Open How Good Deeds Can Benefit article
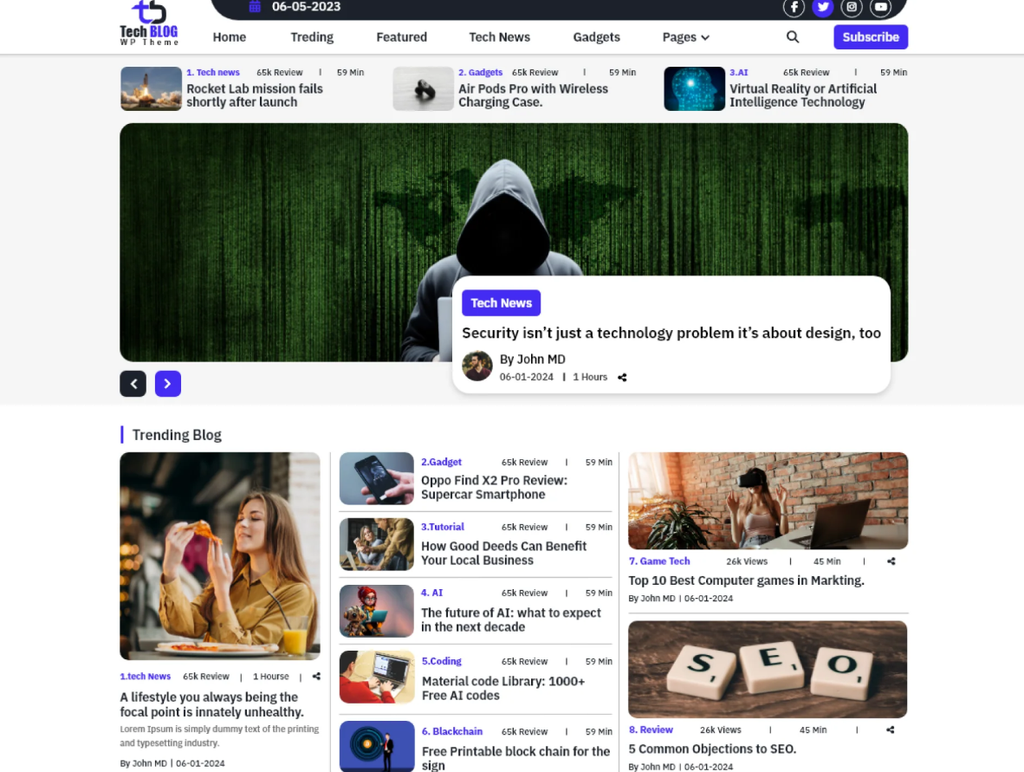 pos(504,553)
